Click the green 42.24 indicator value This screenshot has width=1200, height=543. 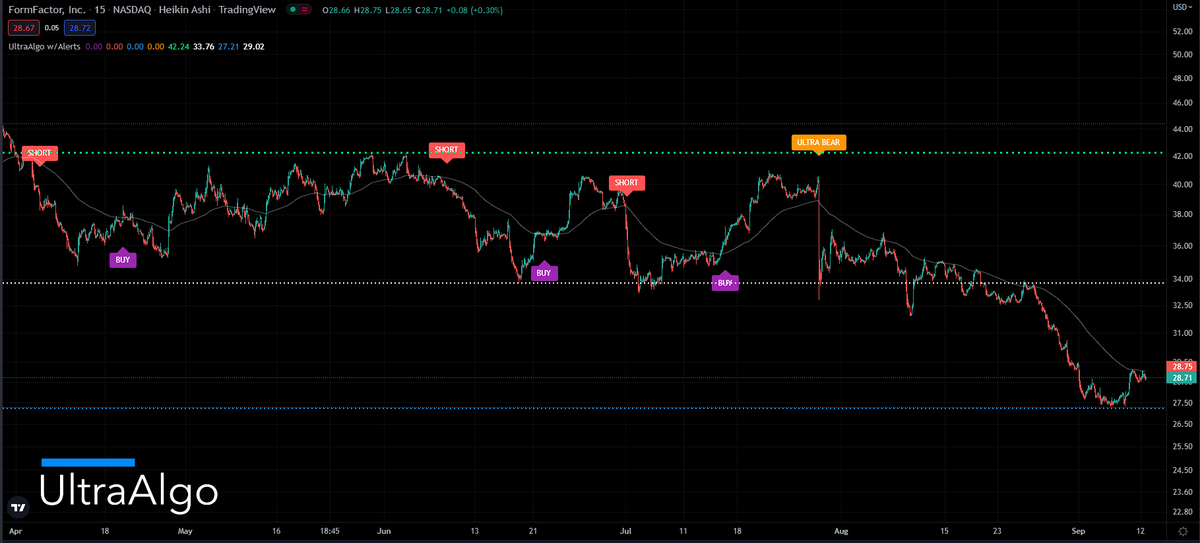181,46
